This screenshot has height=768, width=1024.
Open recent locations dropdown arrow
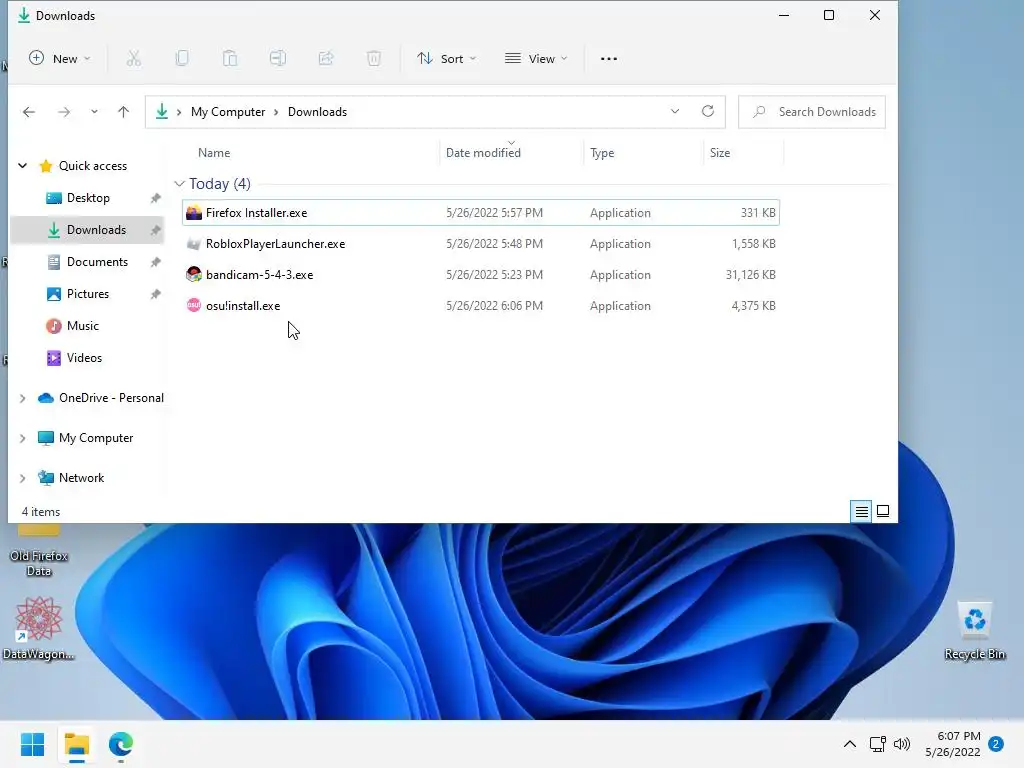[95, 112]
